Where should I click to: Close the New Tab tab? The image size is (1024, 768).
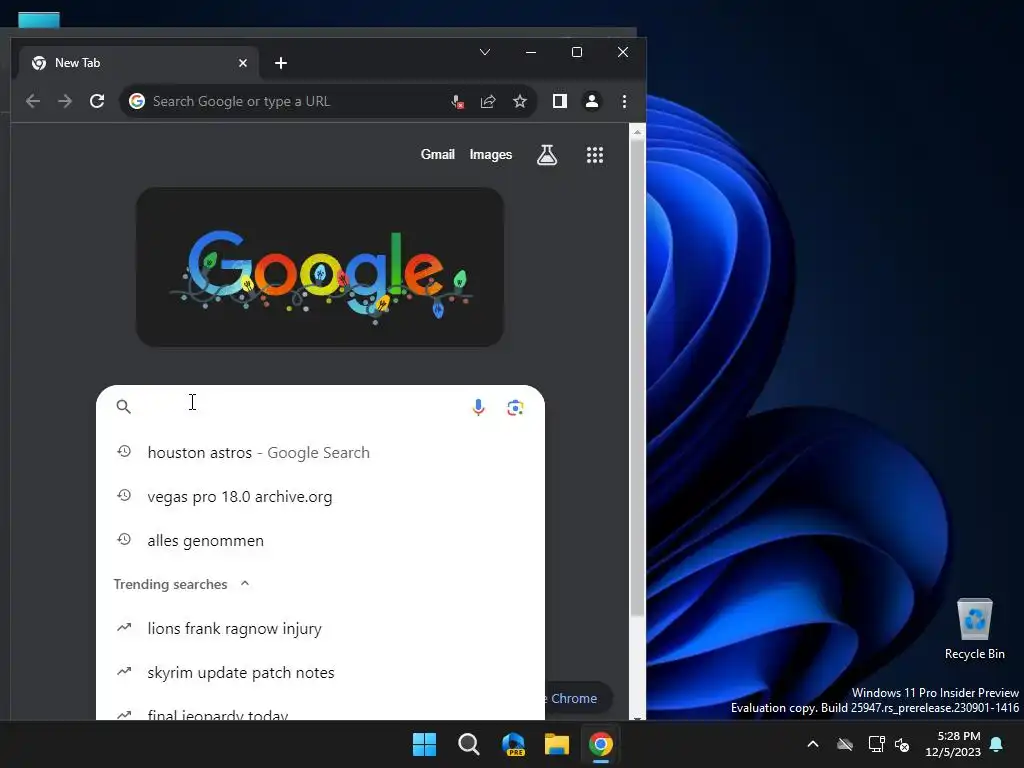tap(243, 63)
